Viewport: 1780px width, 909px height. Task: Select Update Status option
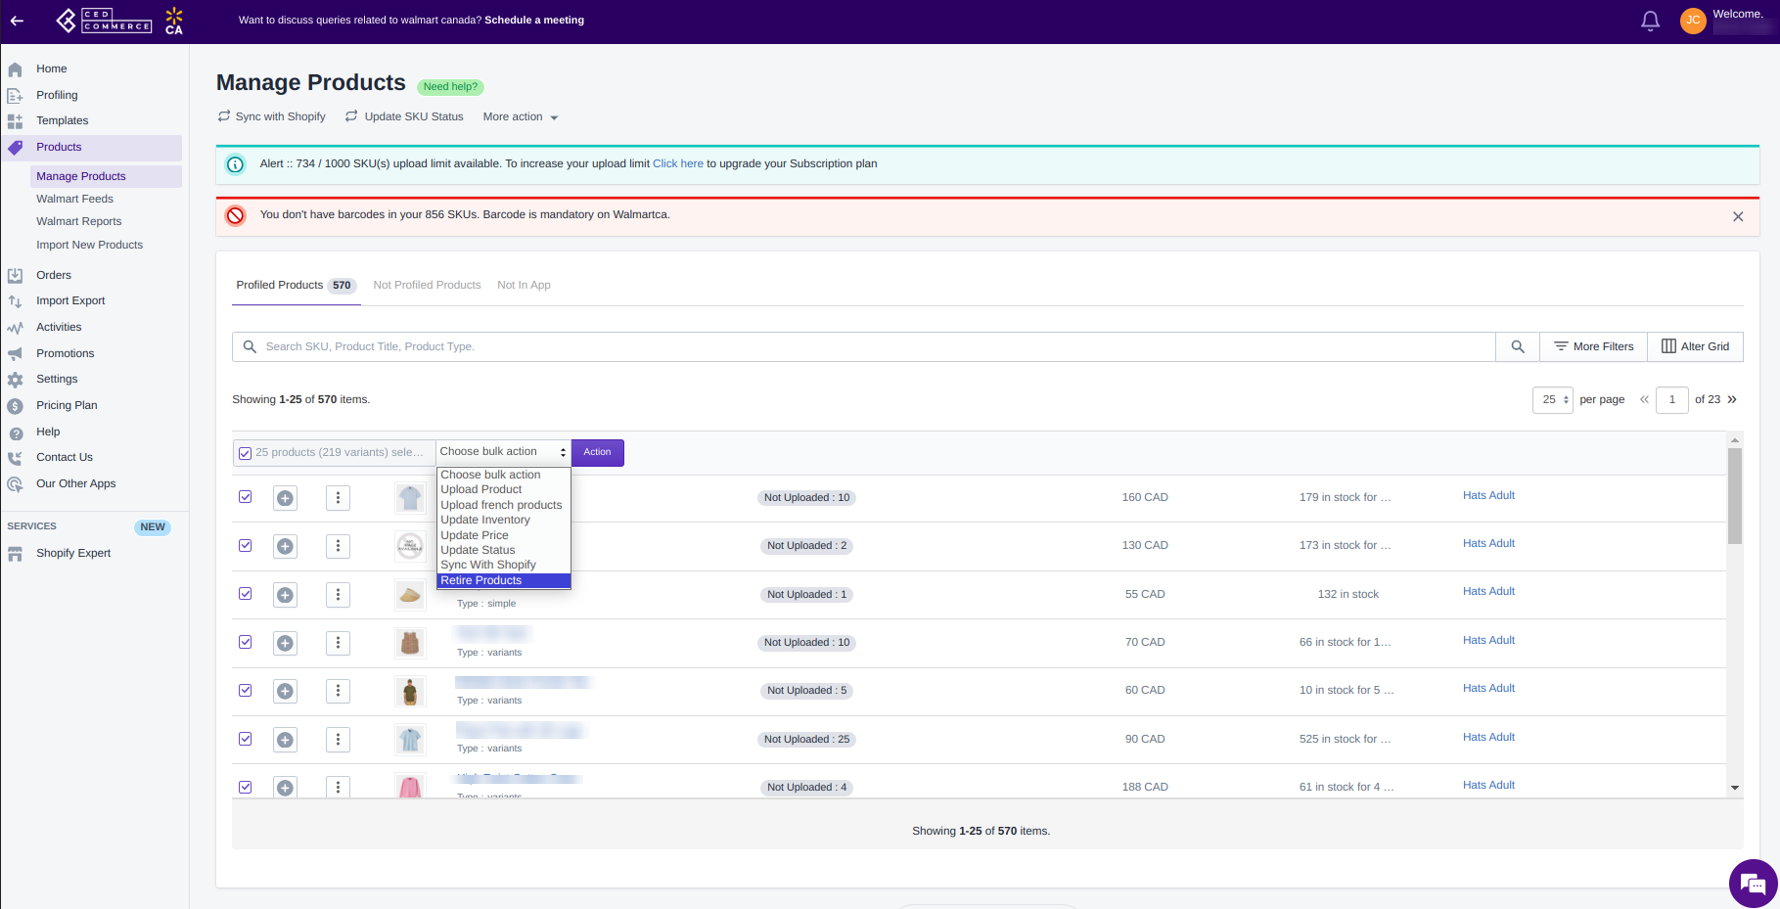tap(503, 550)
